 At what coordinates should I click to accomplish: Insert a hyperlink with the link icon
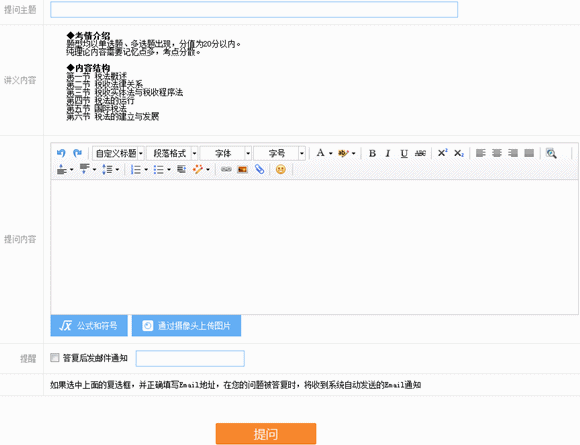pos(226,169)
